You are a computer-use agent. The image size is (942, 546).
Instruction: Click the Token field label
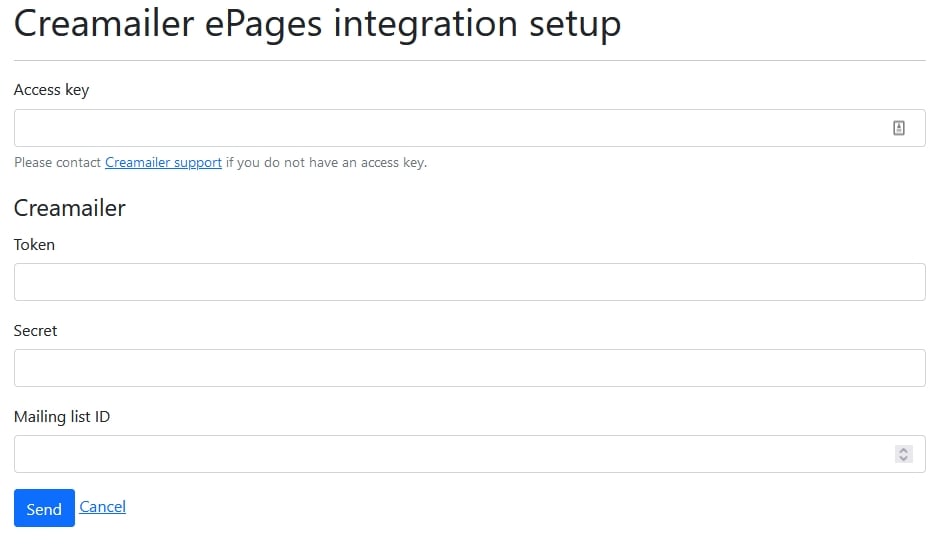pyautogui.click(x=34, y=244)
